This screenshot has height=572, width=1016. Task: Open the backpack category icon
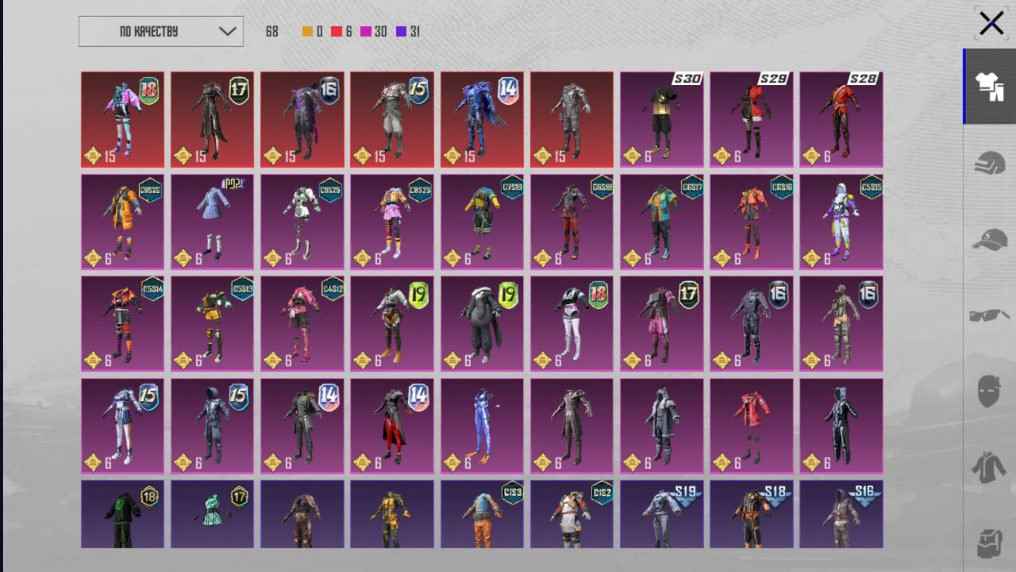pos(989,543)
